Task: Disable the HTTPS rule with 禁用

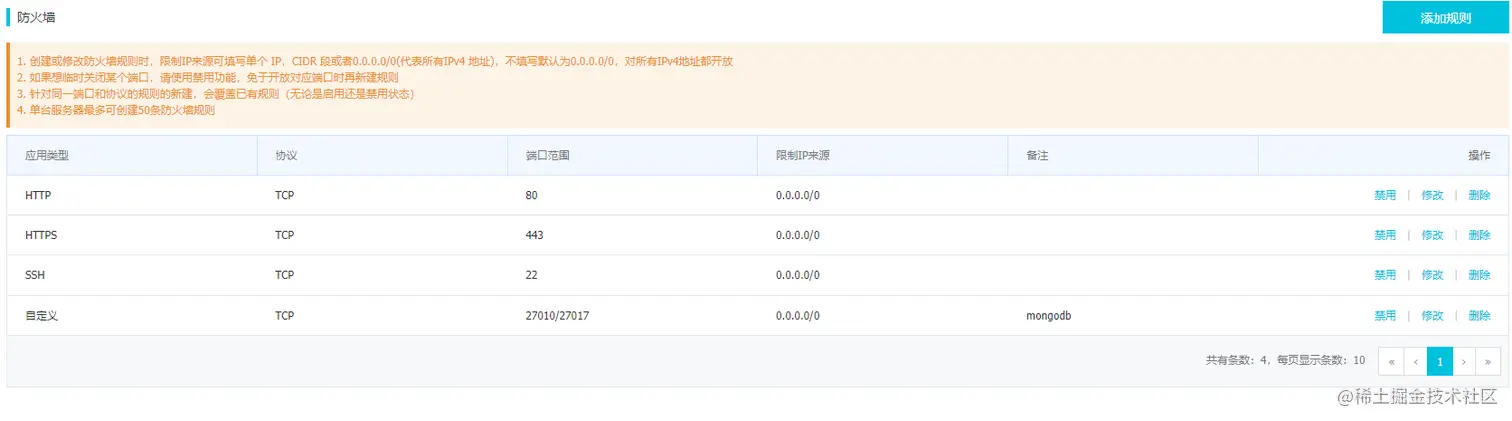Action: 1384,235
